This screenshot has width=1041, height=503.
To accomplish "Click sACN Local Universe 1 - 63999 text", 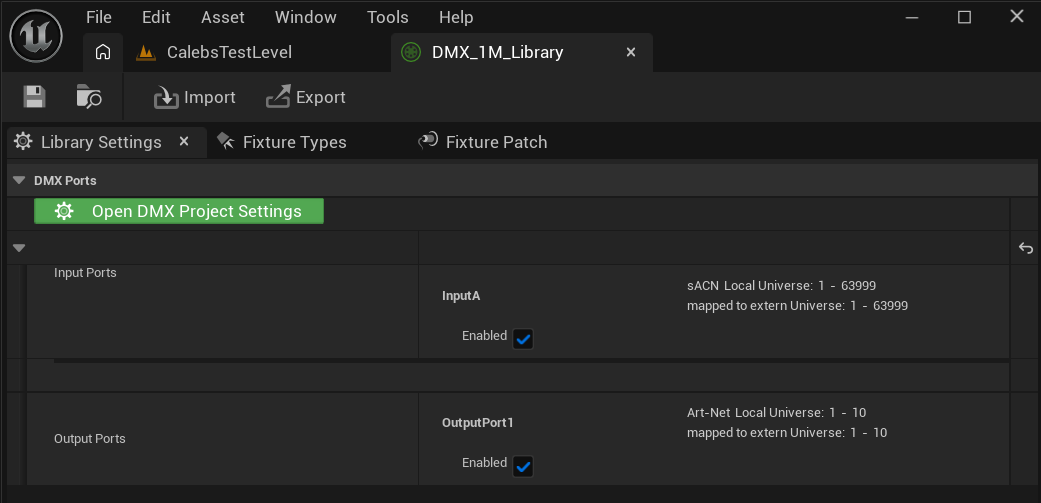I will pyautogui.click(x=781, y=286).
